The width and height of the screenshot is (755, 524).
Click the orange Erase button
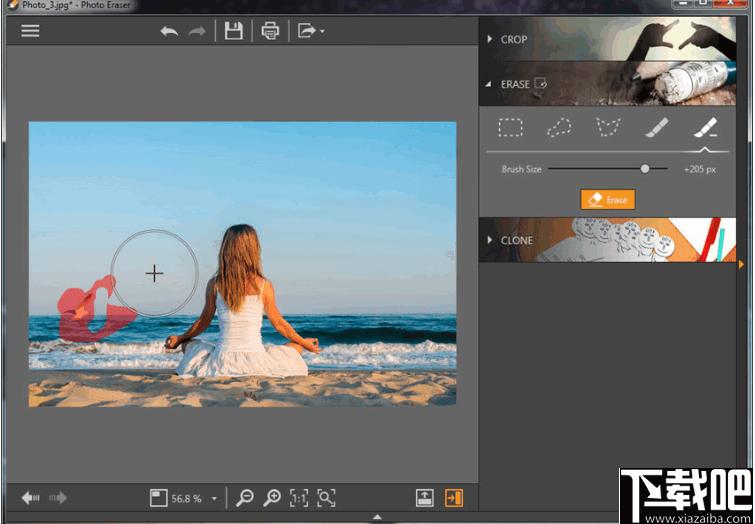click(x=608, y=199)
